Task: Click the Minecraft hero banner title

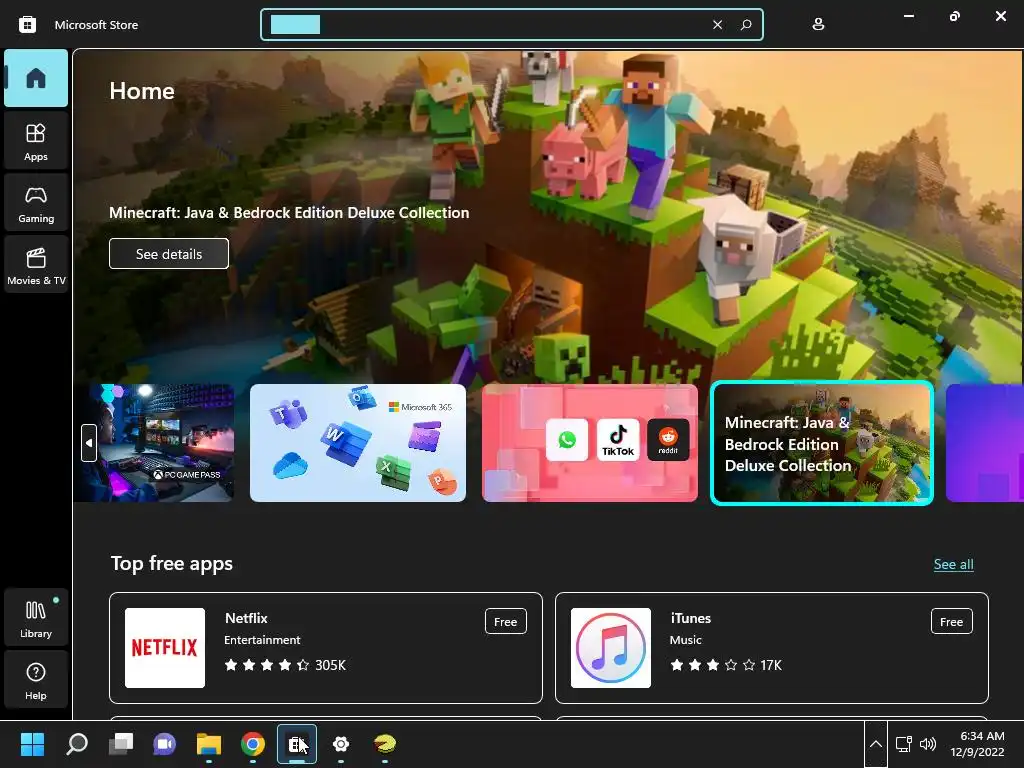Action: [289, 213]
